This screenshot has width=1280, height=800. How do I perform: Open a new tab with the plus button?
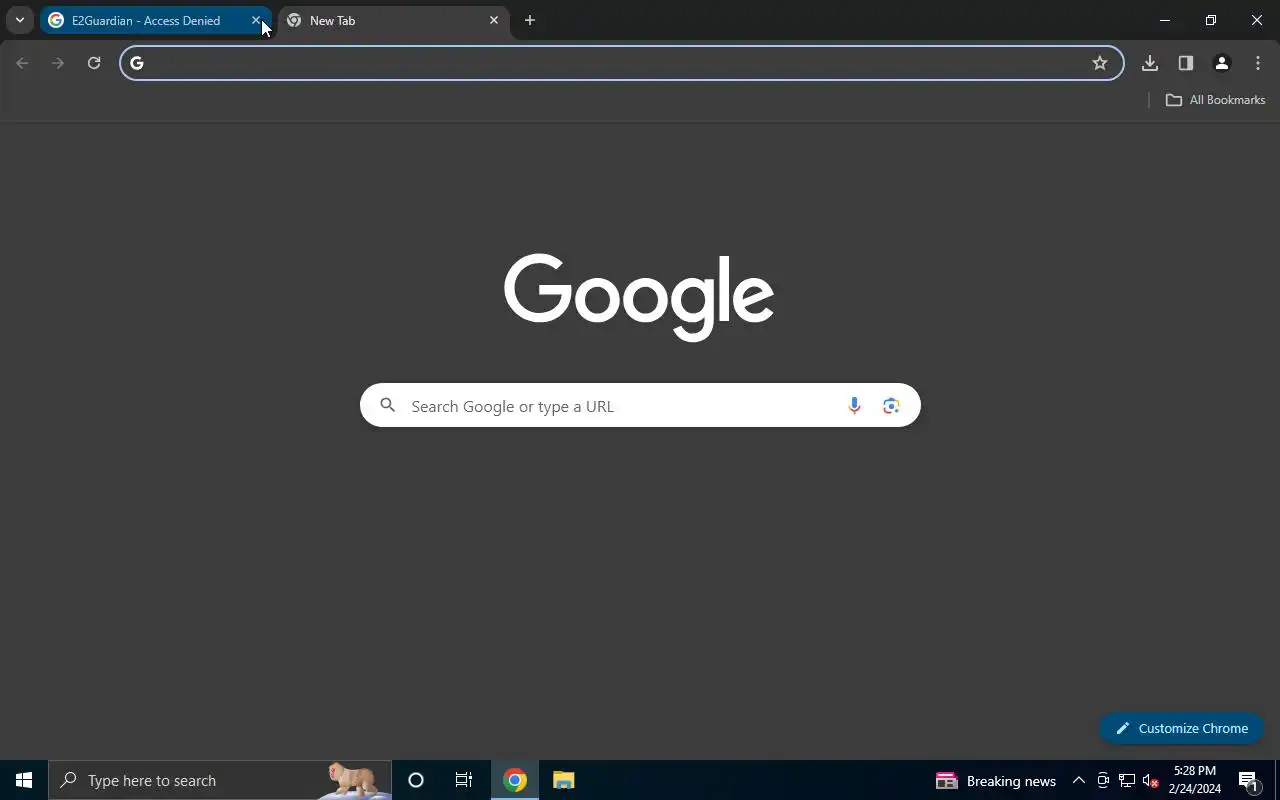pos(530,20)
